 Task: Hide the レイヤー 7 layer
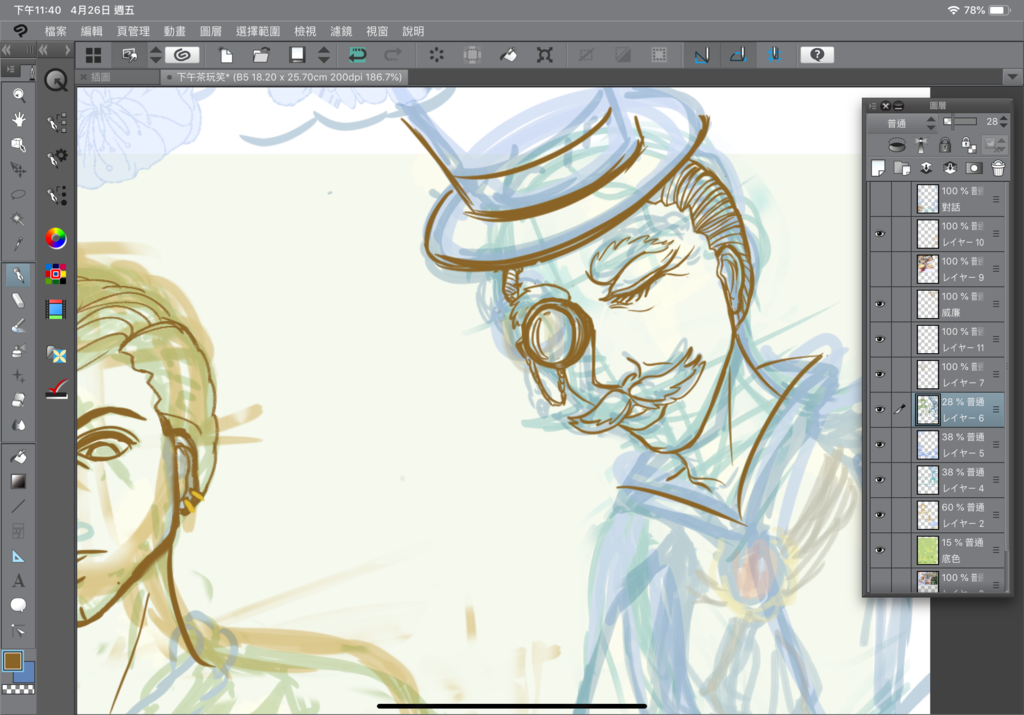[880, 375]
